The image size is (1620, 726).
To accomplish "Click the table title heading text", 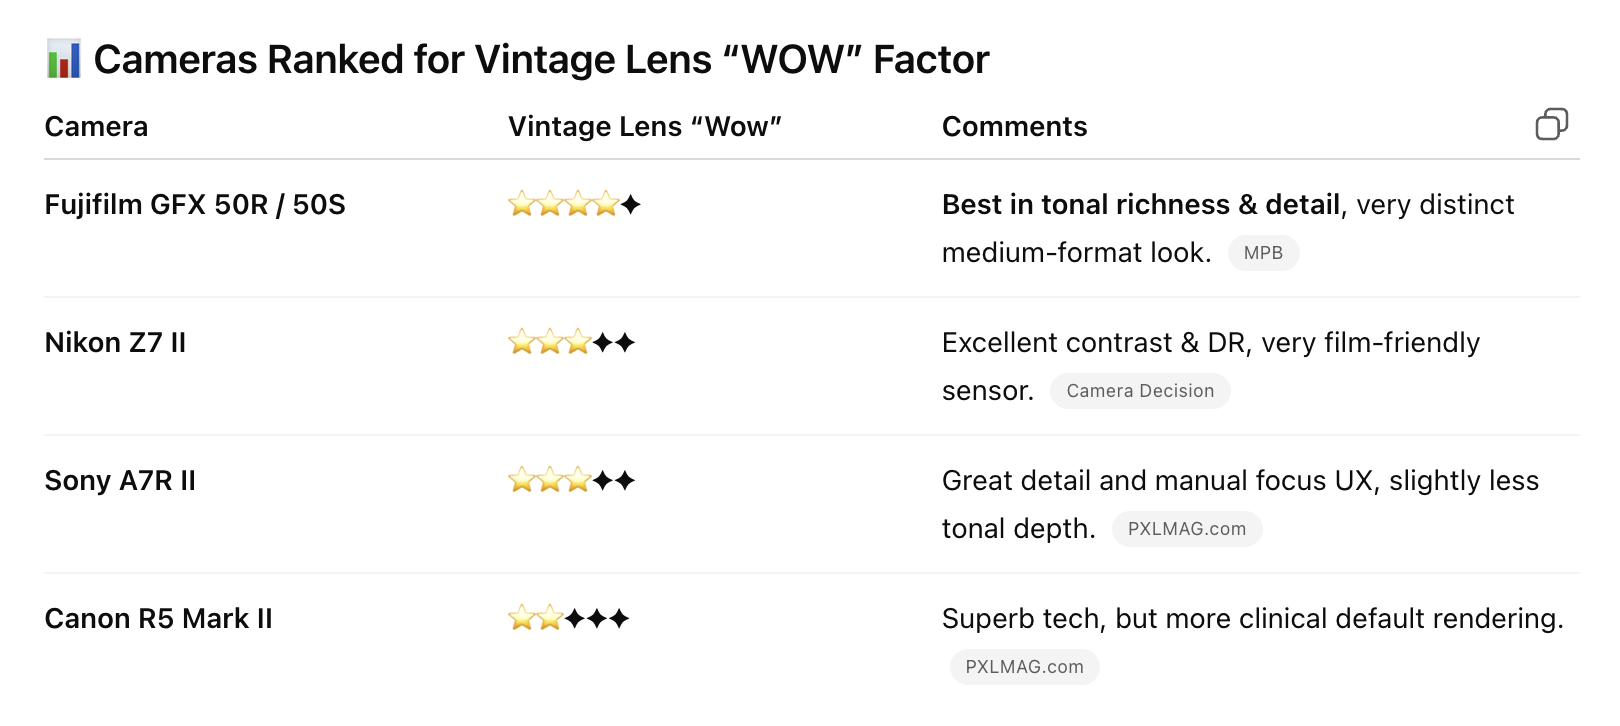I will click(540, 60).
